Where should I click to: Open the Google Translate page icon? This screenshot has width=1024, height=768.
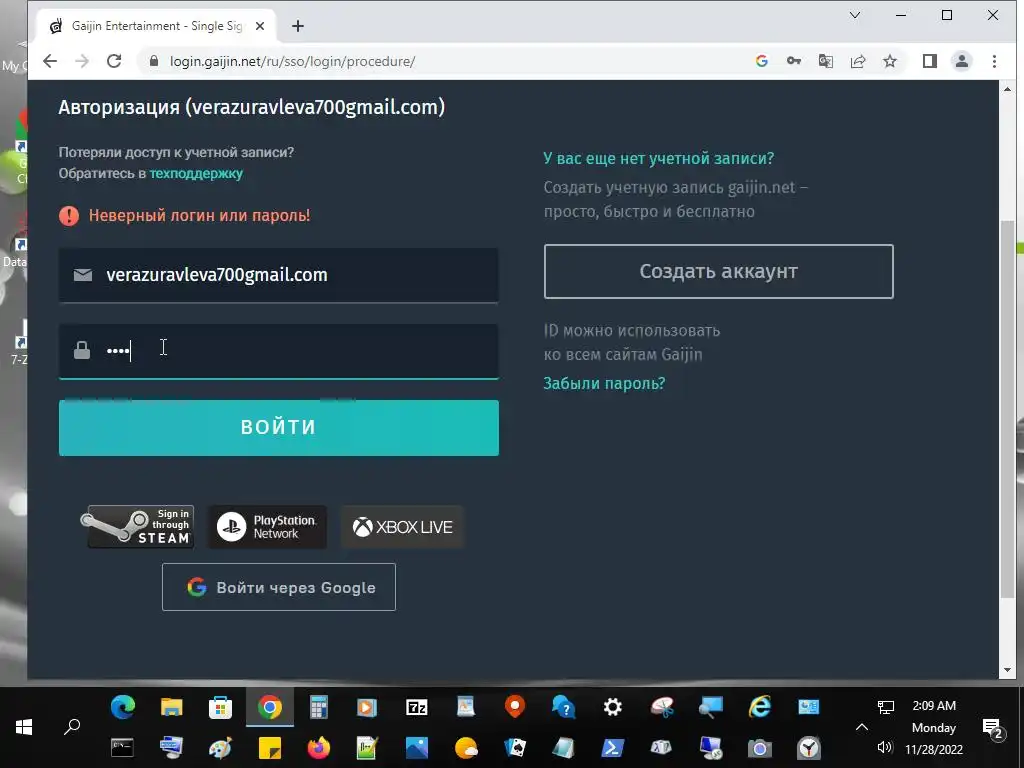coord(825,61)
